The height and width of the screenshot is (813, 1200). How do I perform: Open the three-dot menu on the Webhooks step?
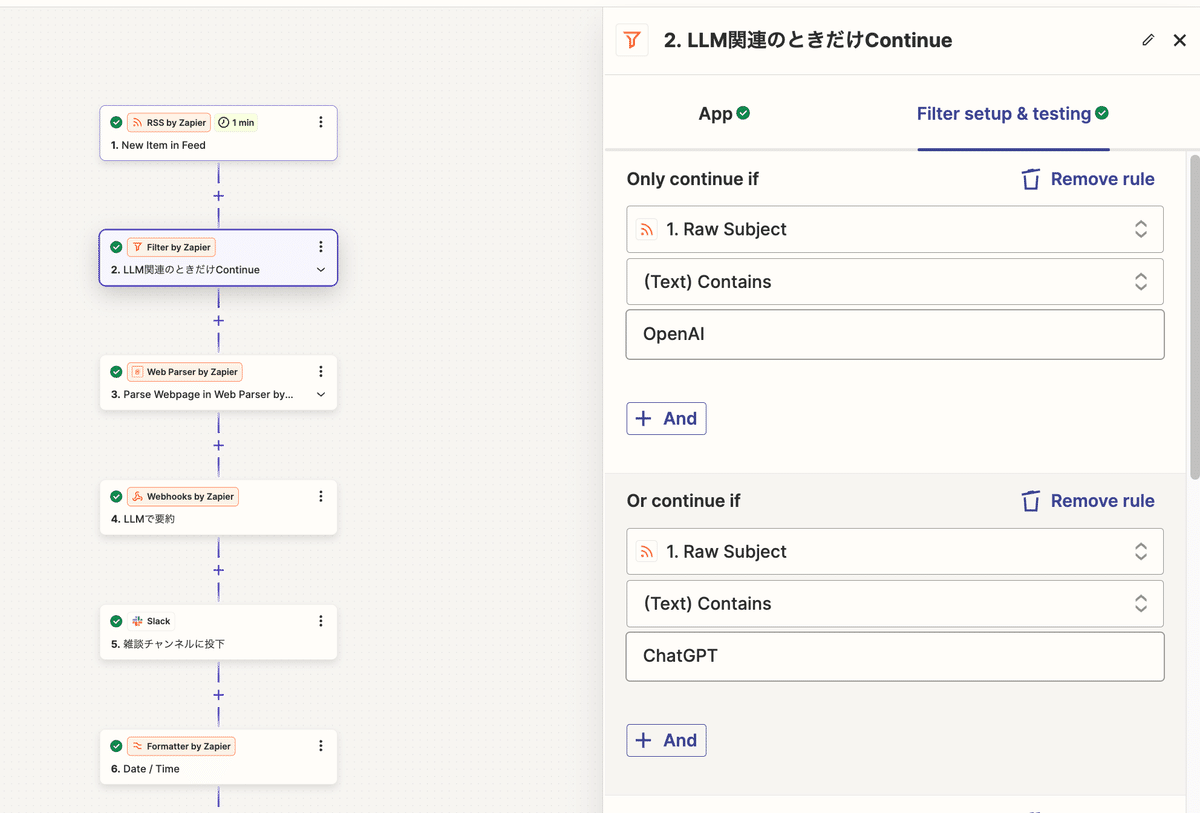(320, 496)
